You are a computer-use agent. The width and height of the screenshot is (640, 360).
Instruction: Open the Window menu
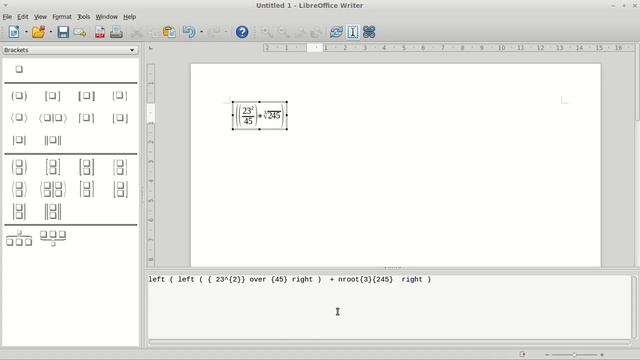[107, 17]
